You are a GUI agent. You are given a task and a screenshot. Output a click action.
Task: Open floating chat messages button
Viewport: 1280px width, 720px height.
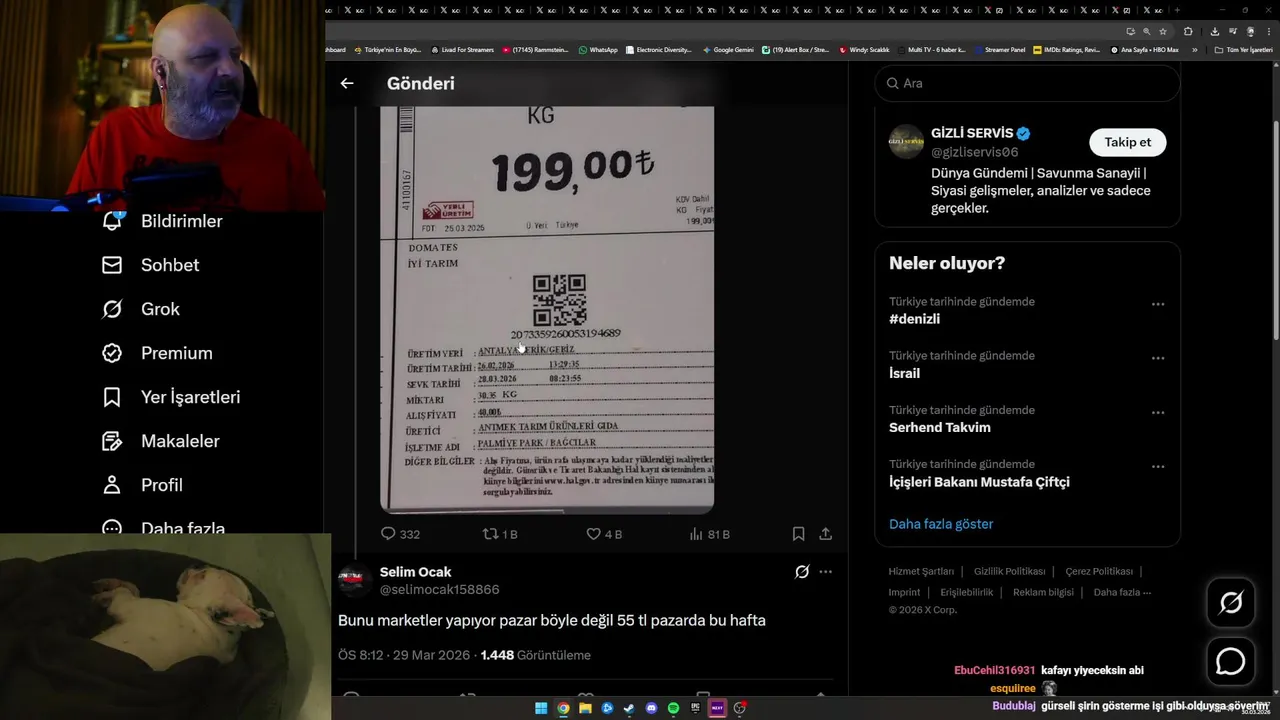(1230, 661)
